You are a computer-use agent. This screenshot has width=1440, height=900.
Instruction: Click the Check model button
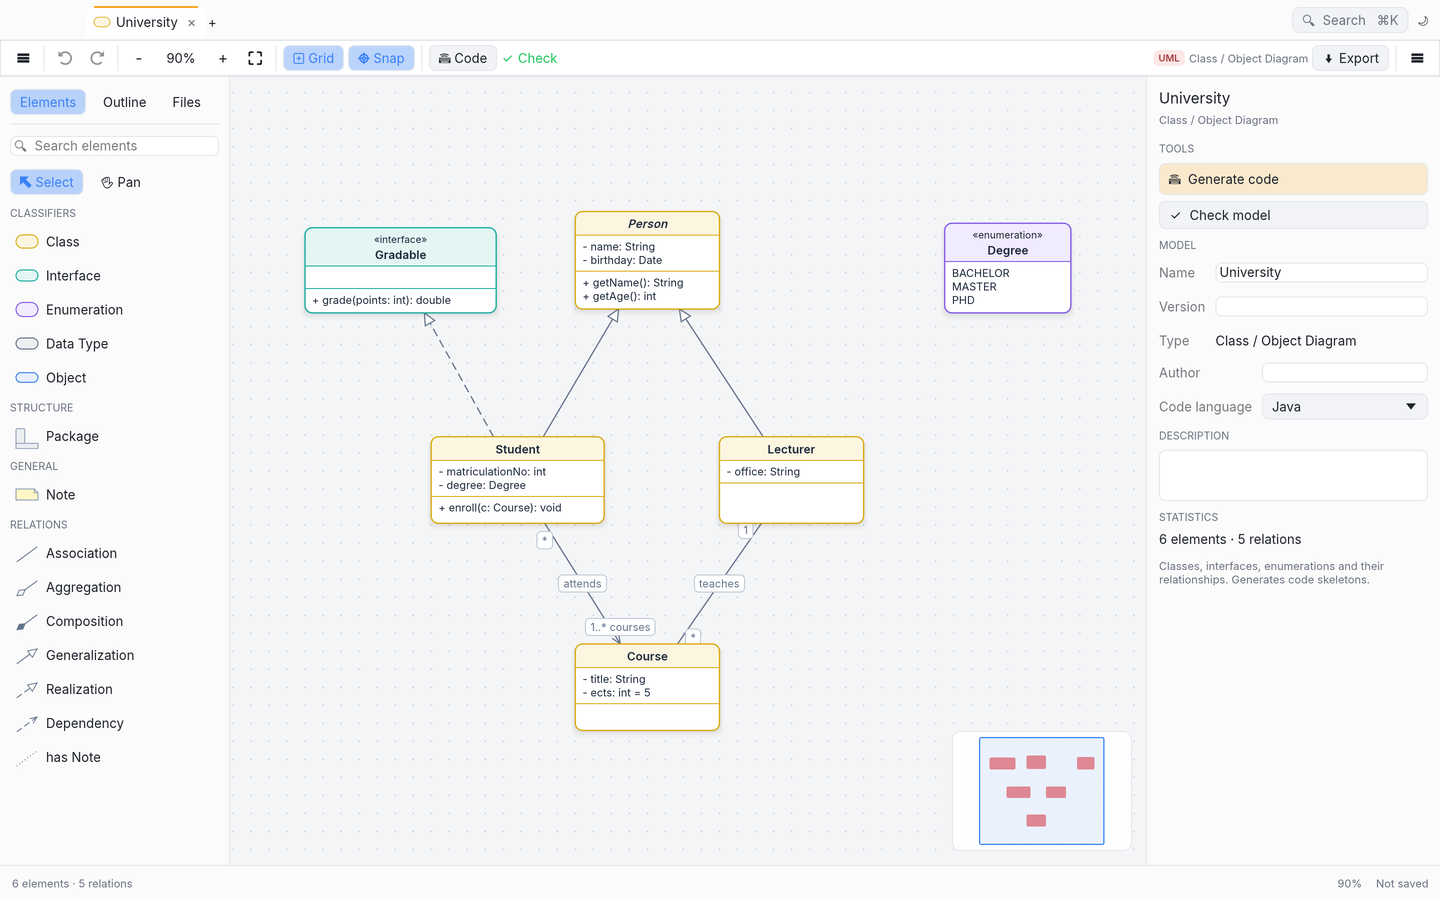click(x=1293, y=215)
